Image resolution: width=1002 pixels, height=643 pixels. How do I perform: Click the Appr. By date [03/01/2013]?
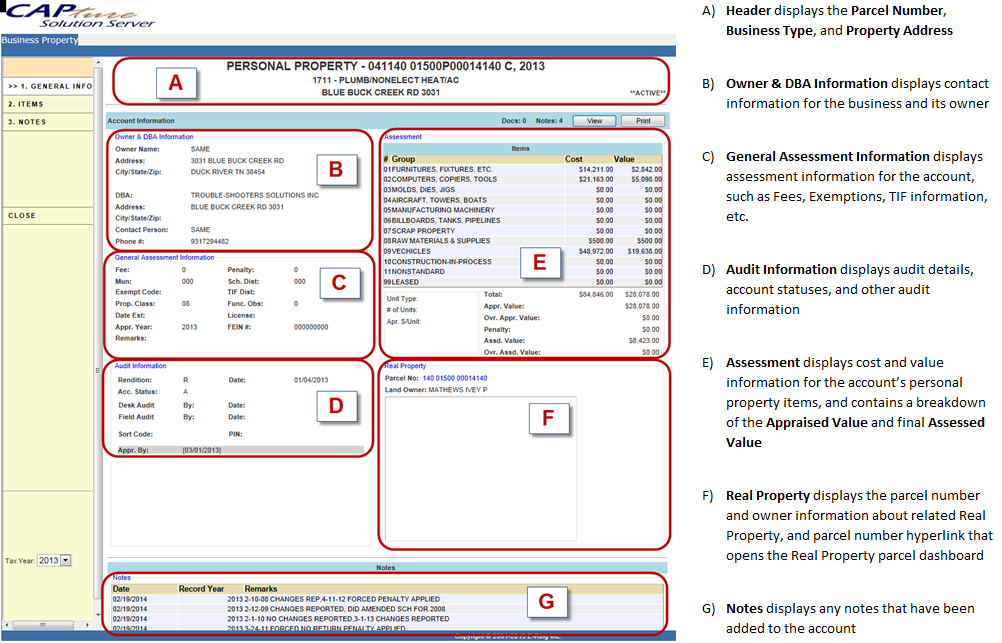click(x=202, y=450)
